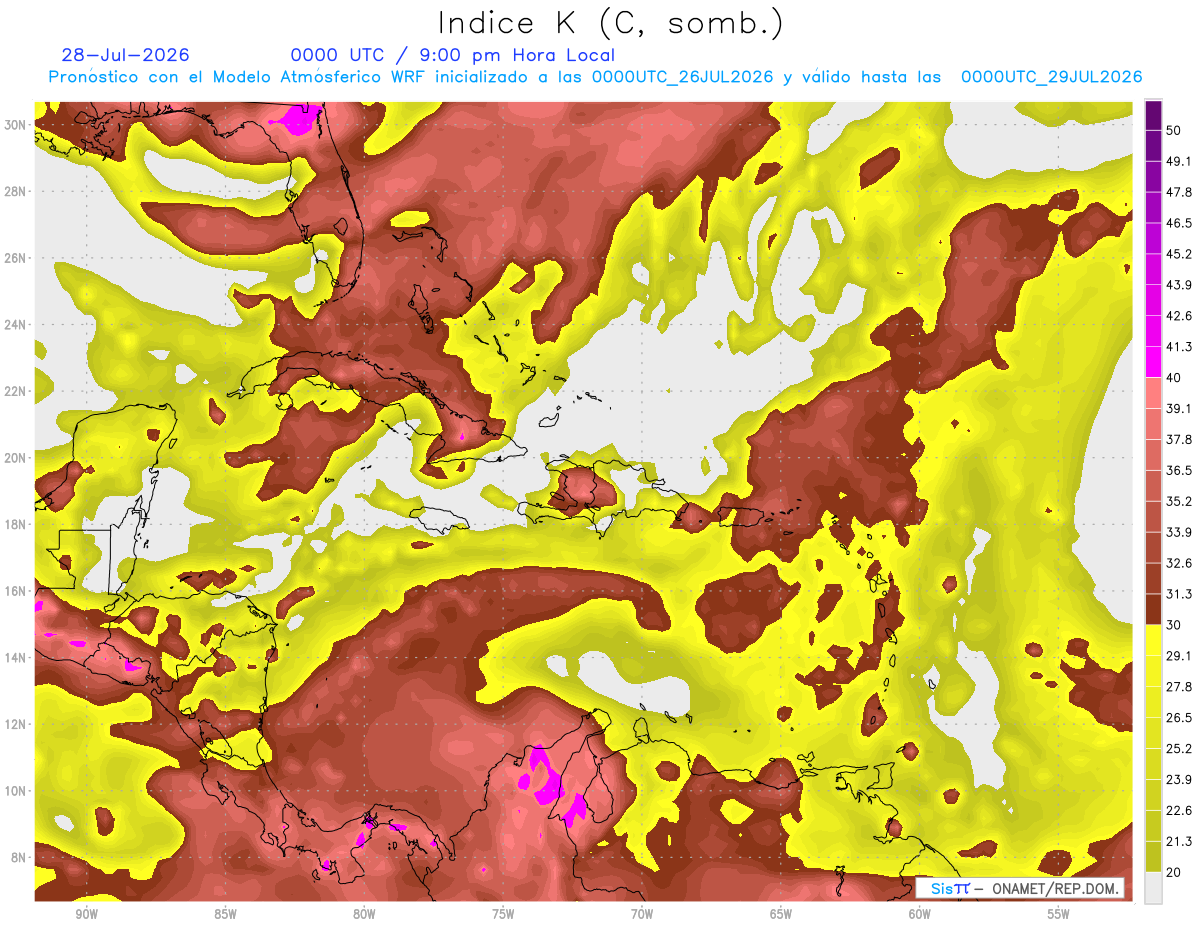Image resolution: width=1200 pixels, height=927 pixels.
Task: Click the legend value 46.5
Action: (x=1179, y=223)
